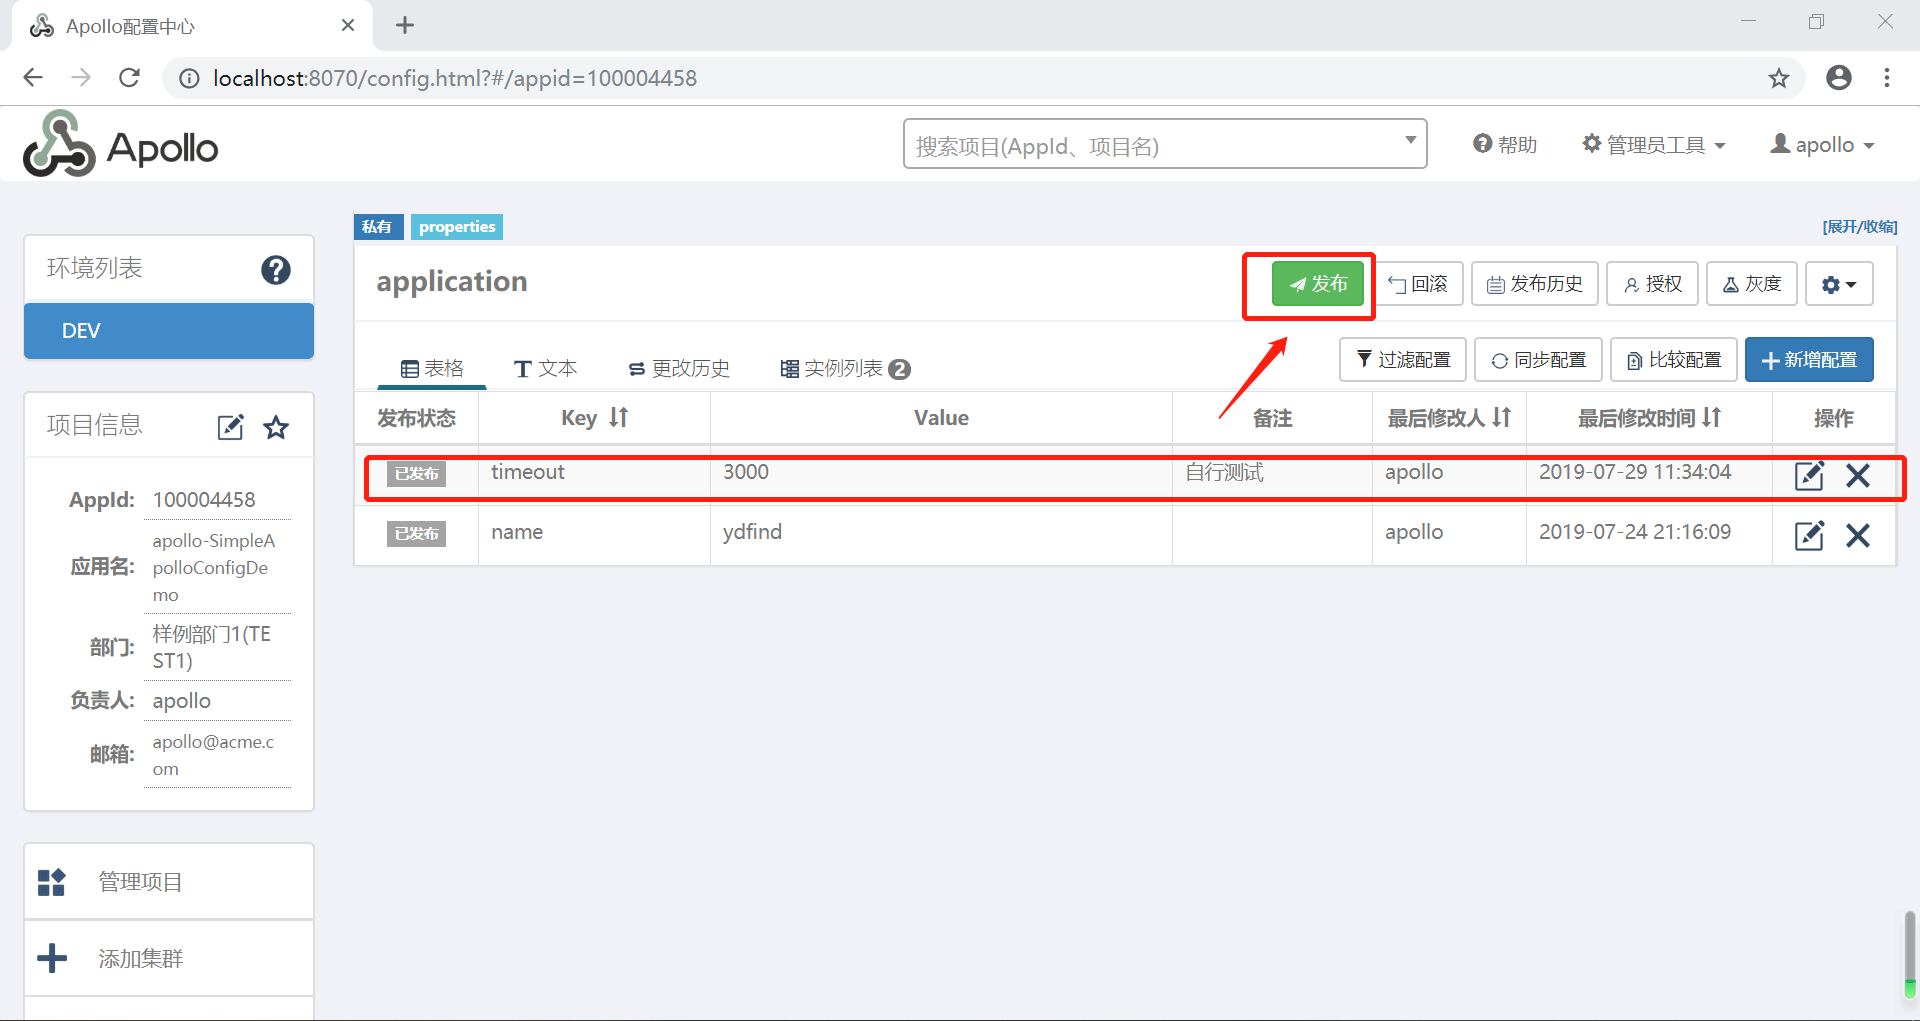This screenshot has height=1021, width=1920.
Task: Edit the timeout configuration with pencil icon
Action: (1809, 476)
